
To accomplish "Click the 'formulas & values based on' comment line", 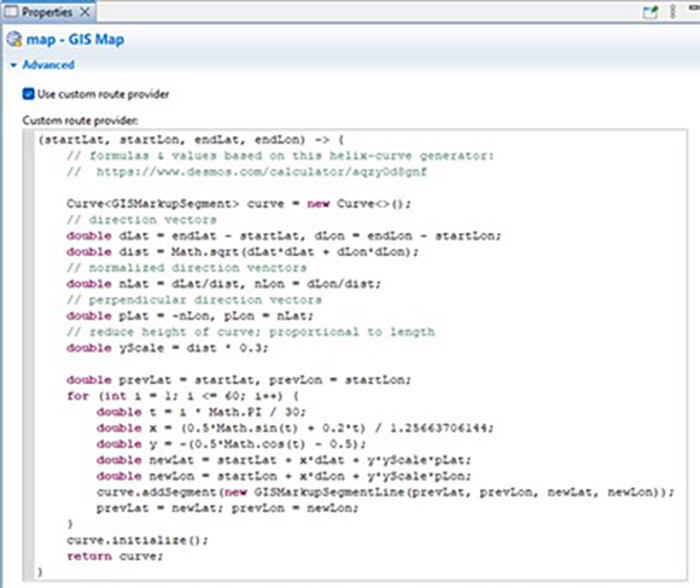I will [x=280, y=156].
